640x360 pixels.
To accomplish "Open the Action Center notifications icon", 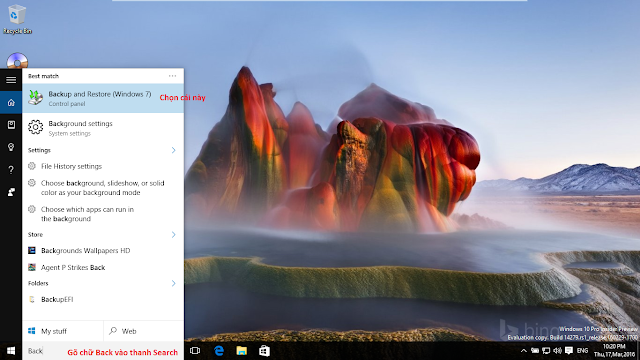I will [569, 351].
